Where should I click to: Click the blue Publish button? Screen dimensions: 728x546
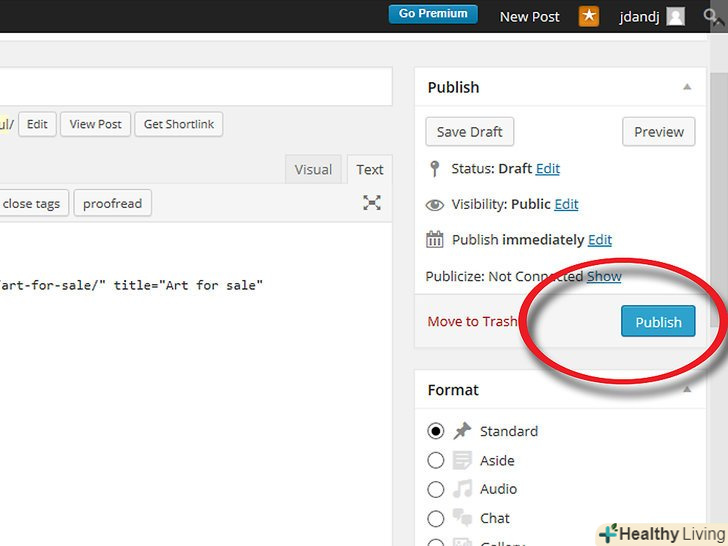tap(658, 321)
